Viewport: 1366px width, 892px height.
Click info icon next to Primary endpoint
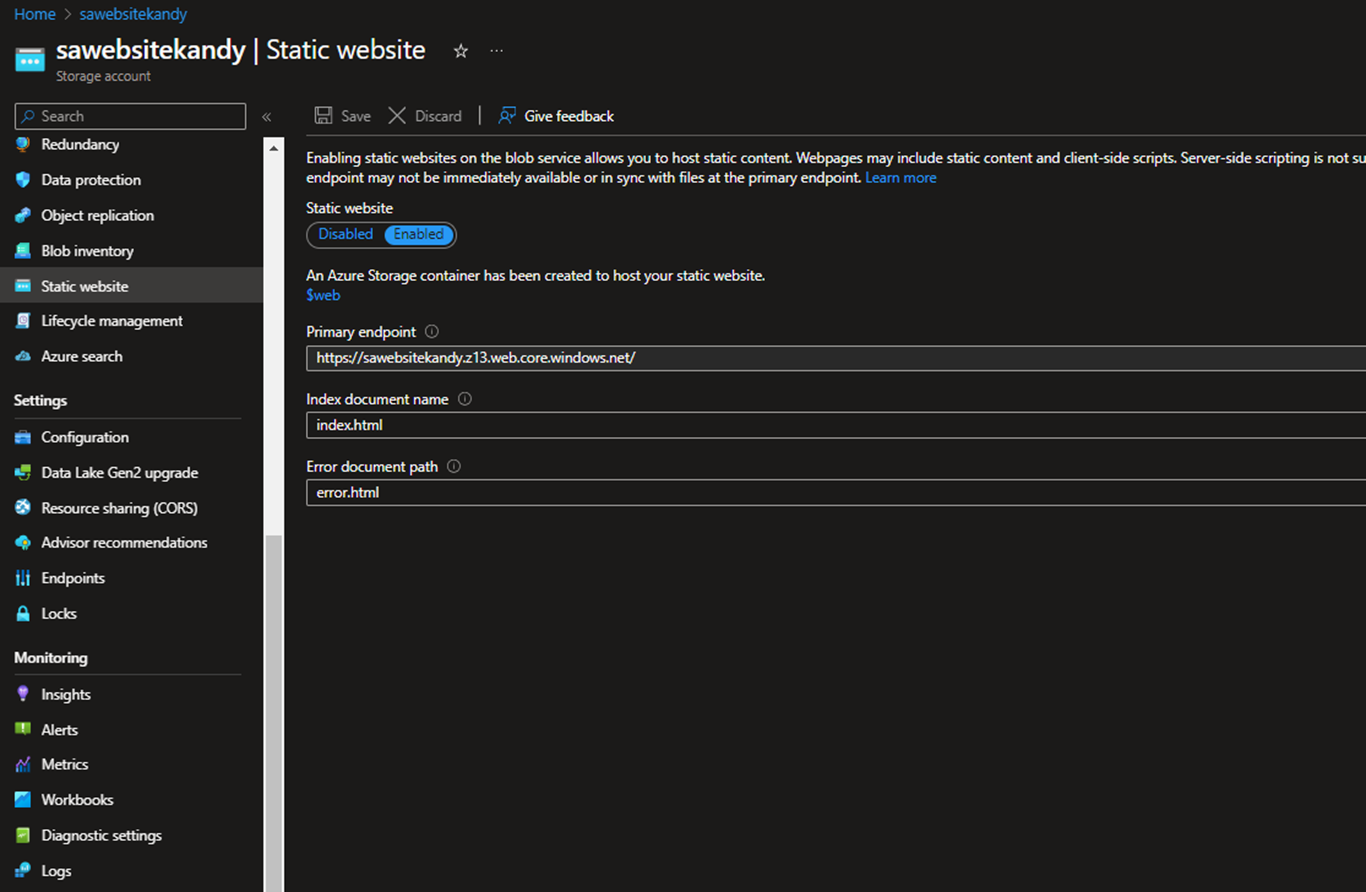[x=432, y=332]
